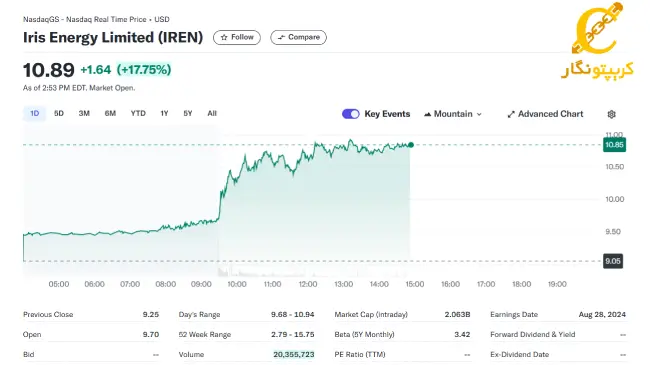This screenshot has width=650, height=365.
Task: Click the Advanced Chart expand arrow icon
Action: pyautogui.click(x=511, y=114)
